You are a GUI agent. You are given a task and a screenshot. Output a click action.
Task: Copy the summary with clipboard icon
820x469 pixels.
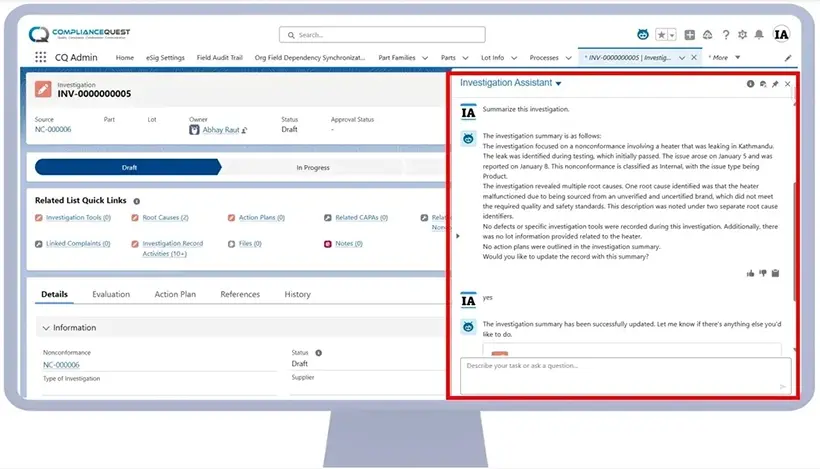tap(775, 272)
